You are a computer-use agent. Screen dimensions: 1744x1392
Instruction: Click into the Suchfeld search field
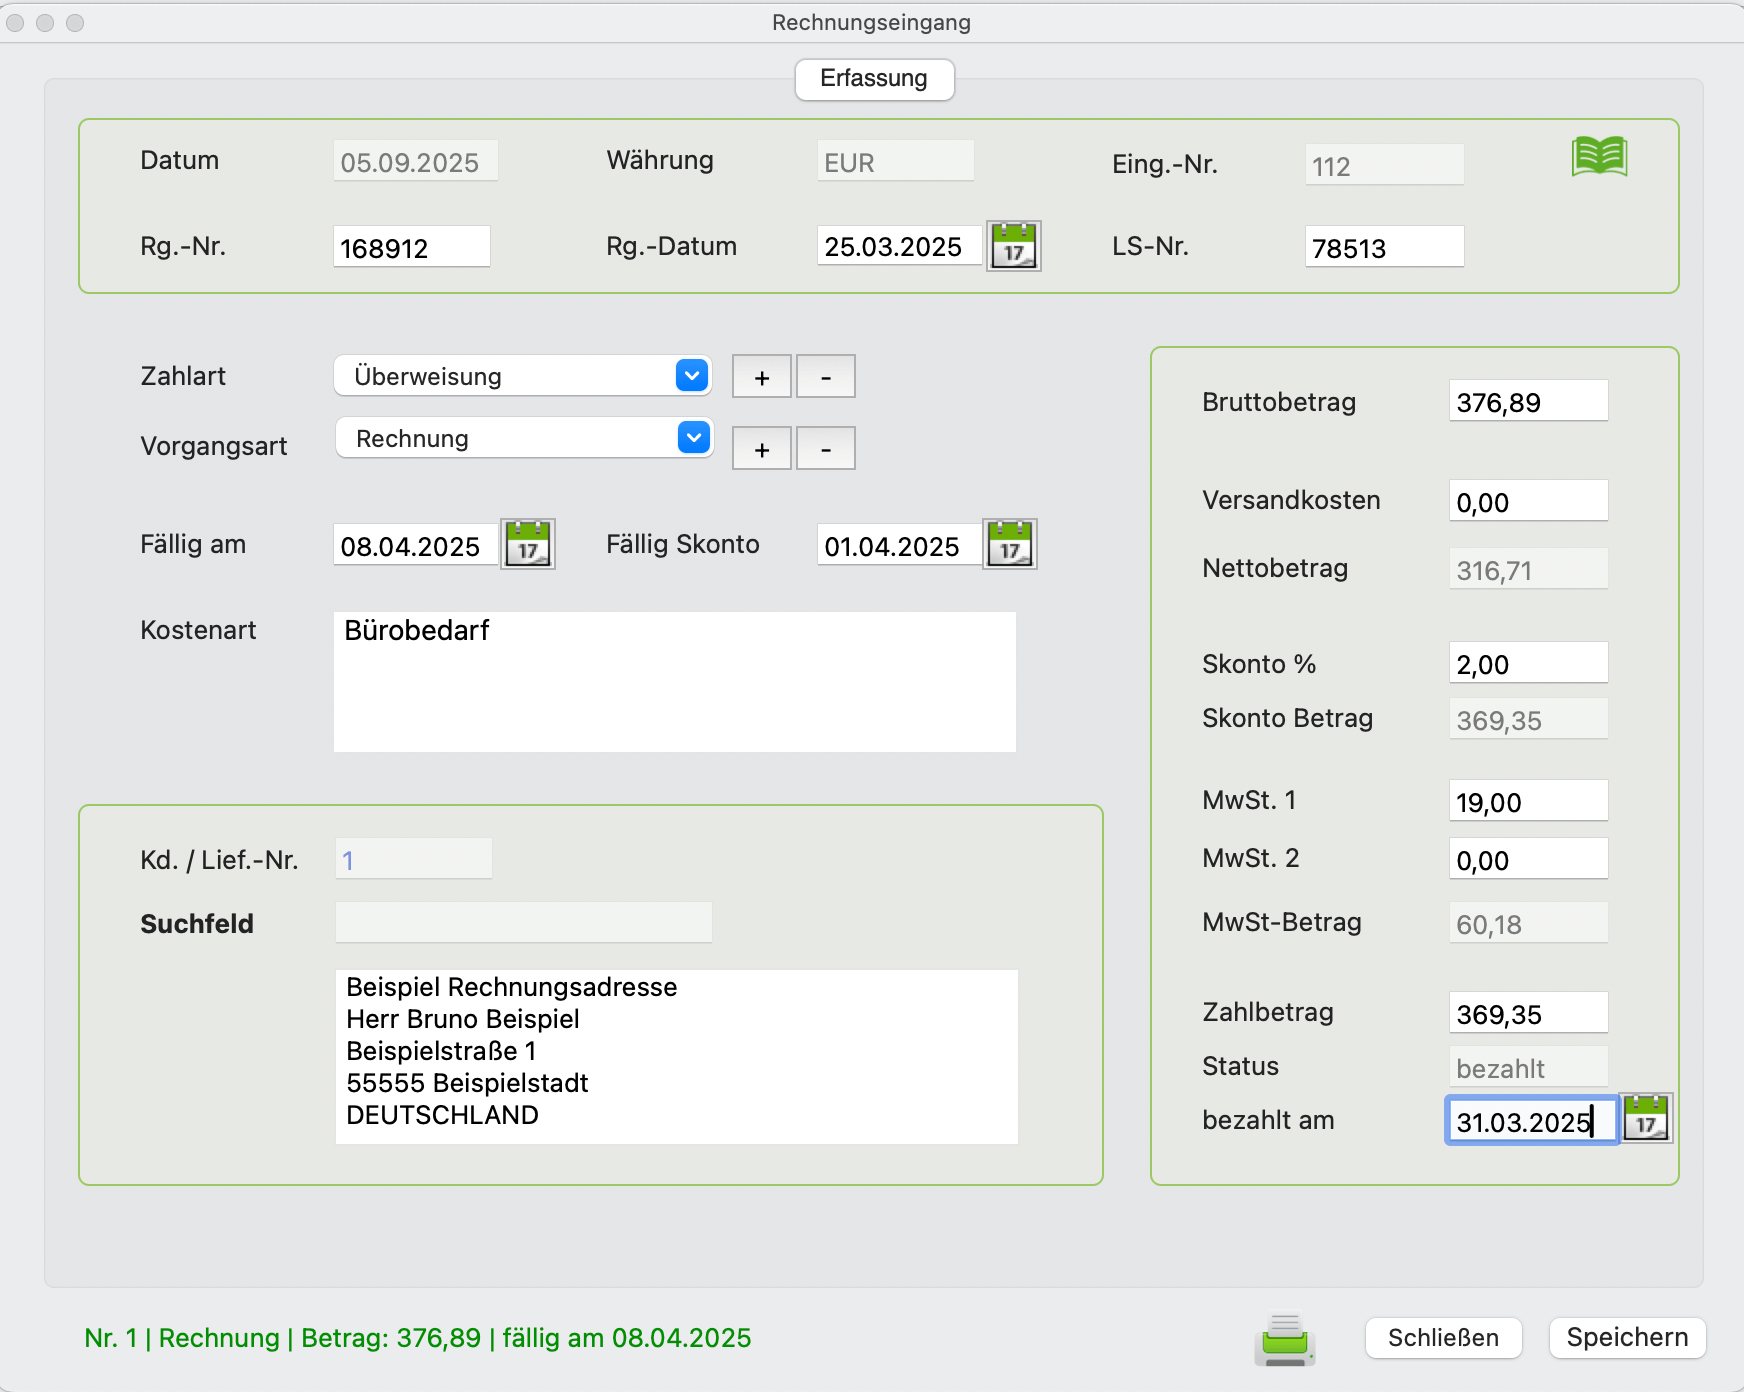(523, 922)
